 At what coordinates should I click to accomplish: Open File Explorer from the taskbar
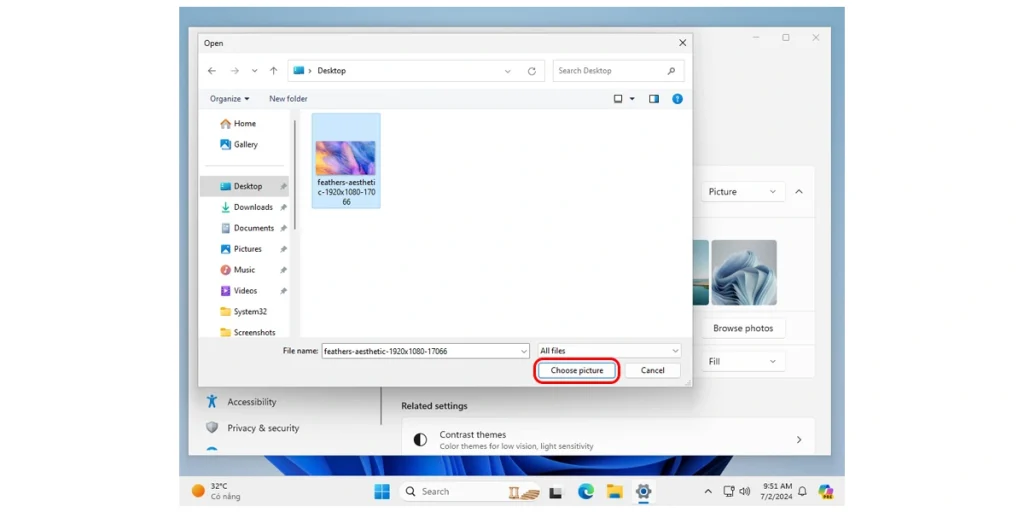coord(614,491)
